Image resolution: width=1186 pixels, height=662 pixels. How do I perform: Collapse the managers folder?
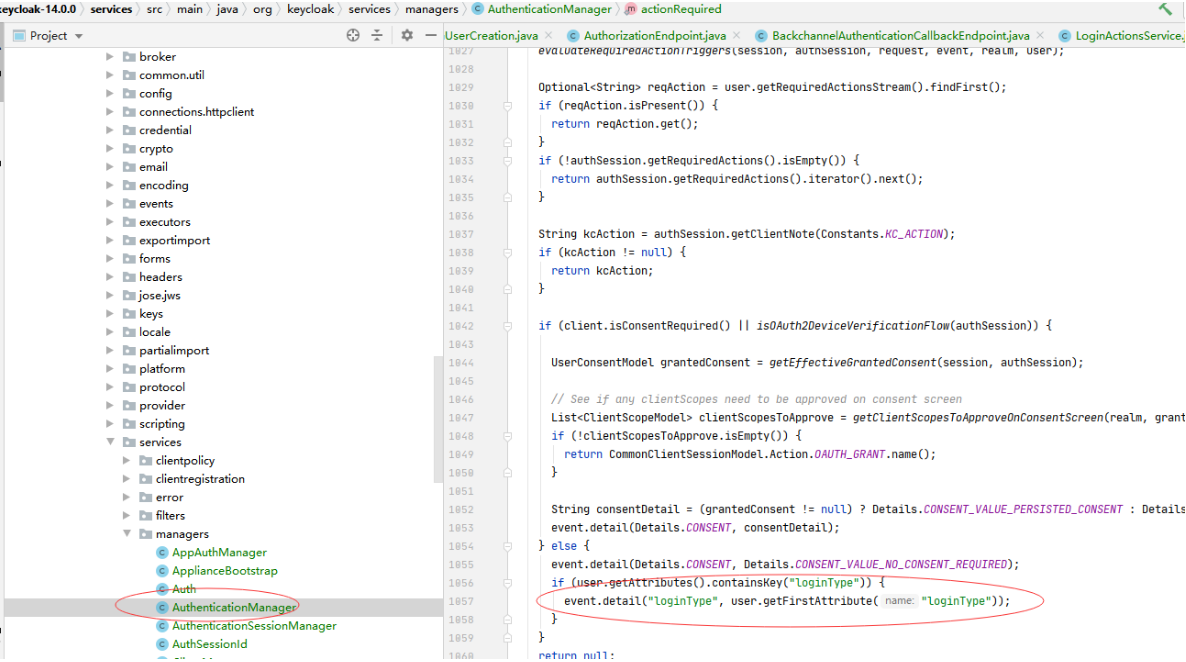point(126,533)
